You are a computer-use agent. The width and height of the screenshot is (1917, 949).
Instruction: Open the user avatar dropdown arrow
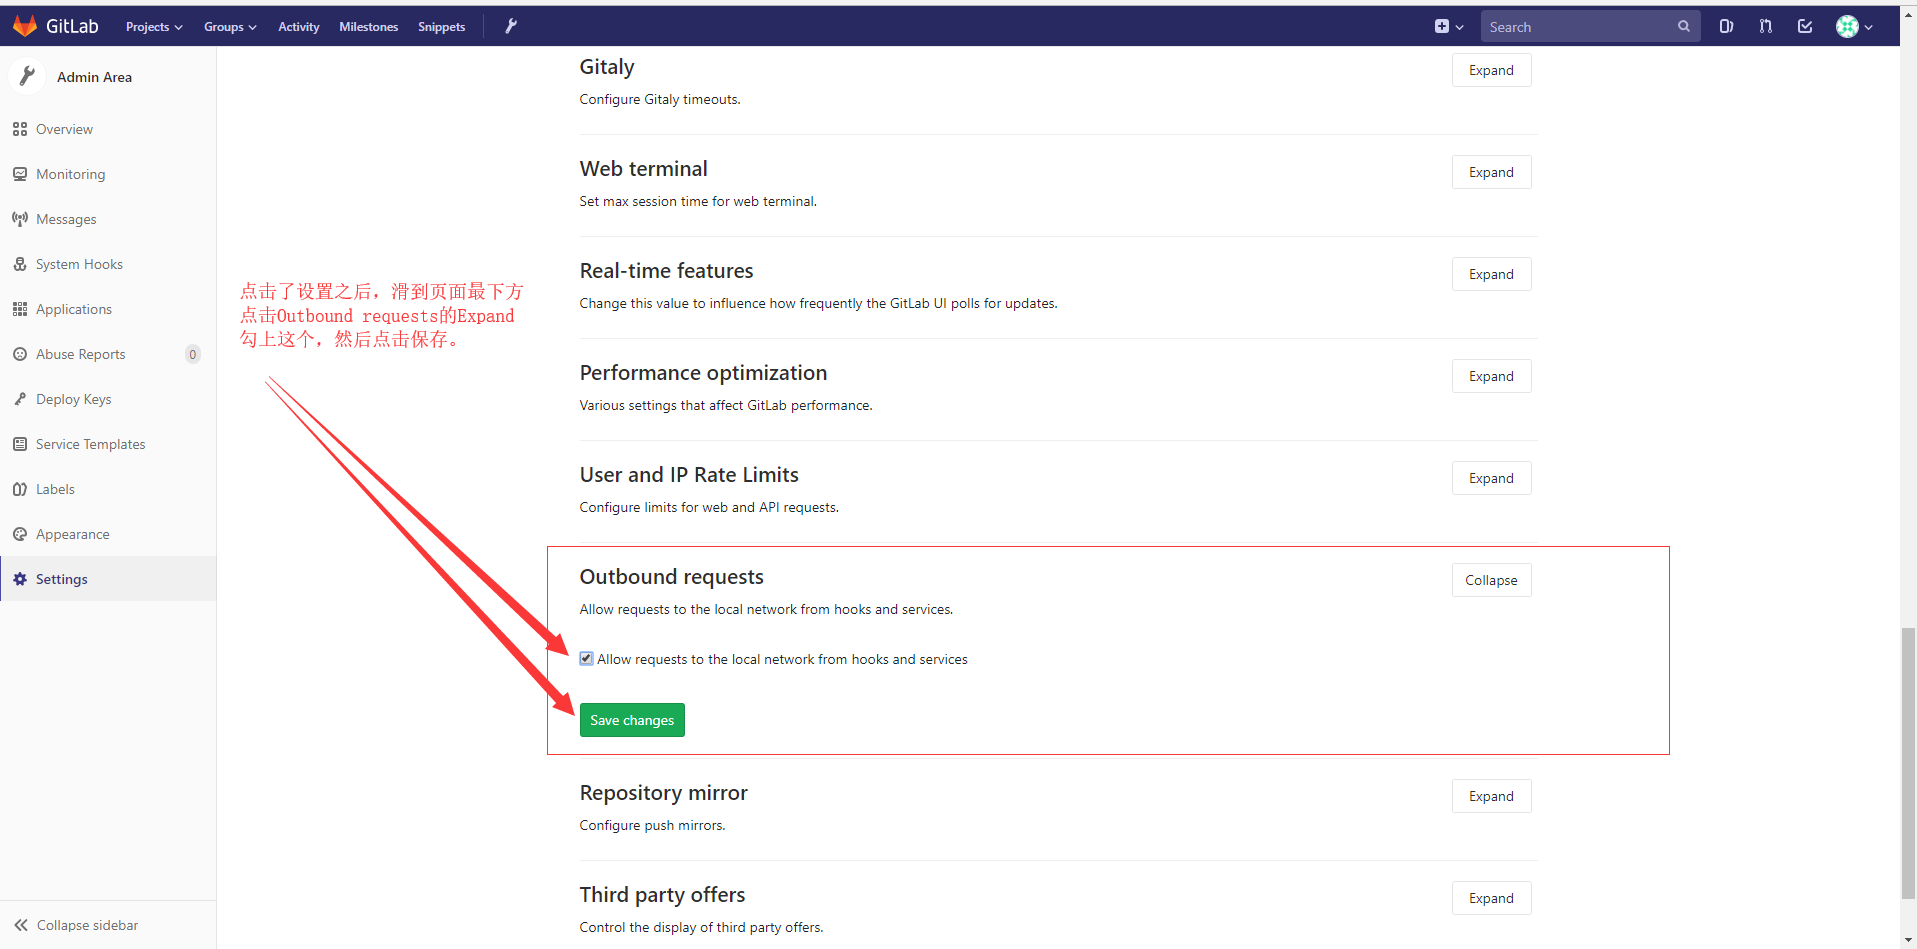[x=1868, y=28]
